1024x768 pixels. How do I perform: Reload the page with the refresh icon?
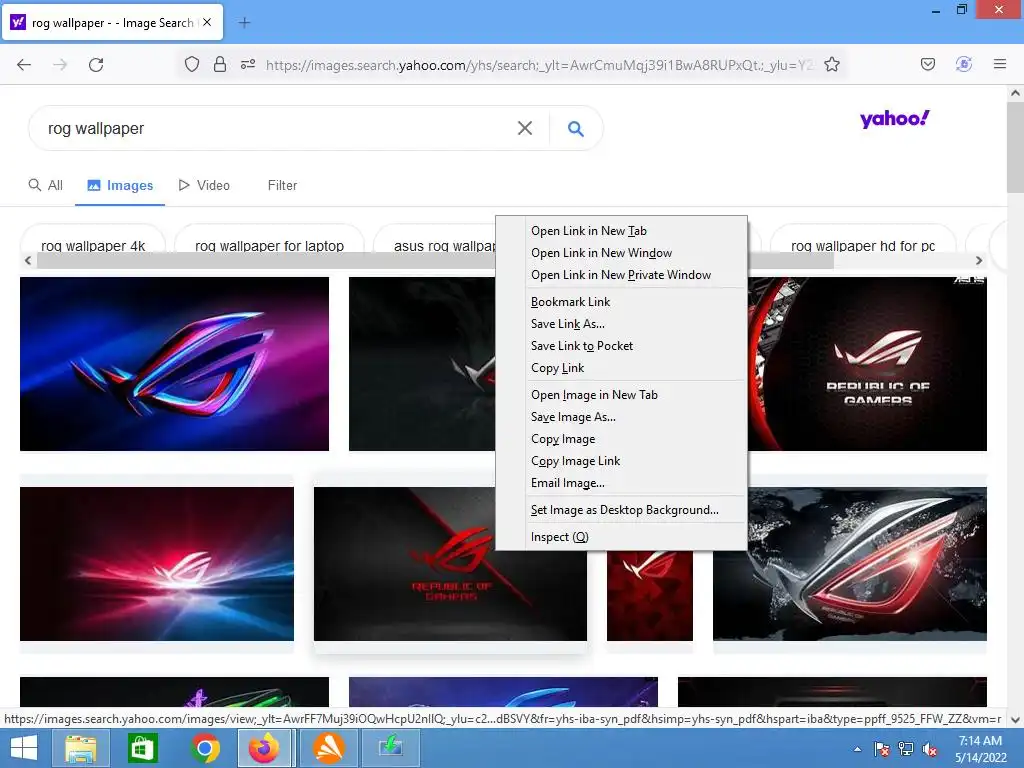click(x=96, y=65)
